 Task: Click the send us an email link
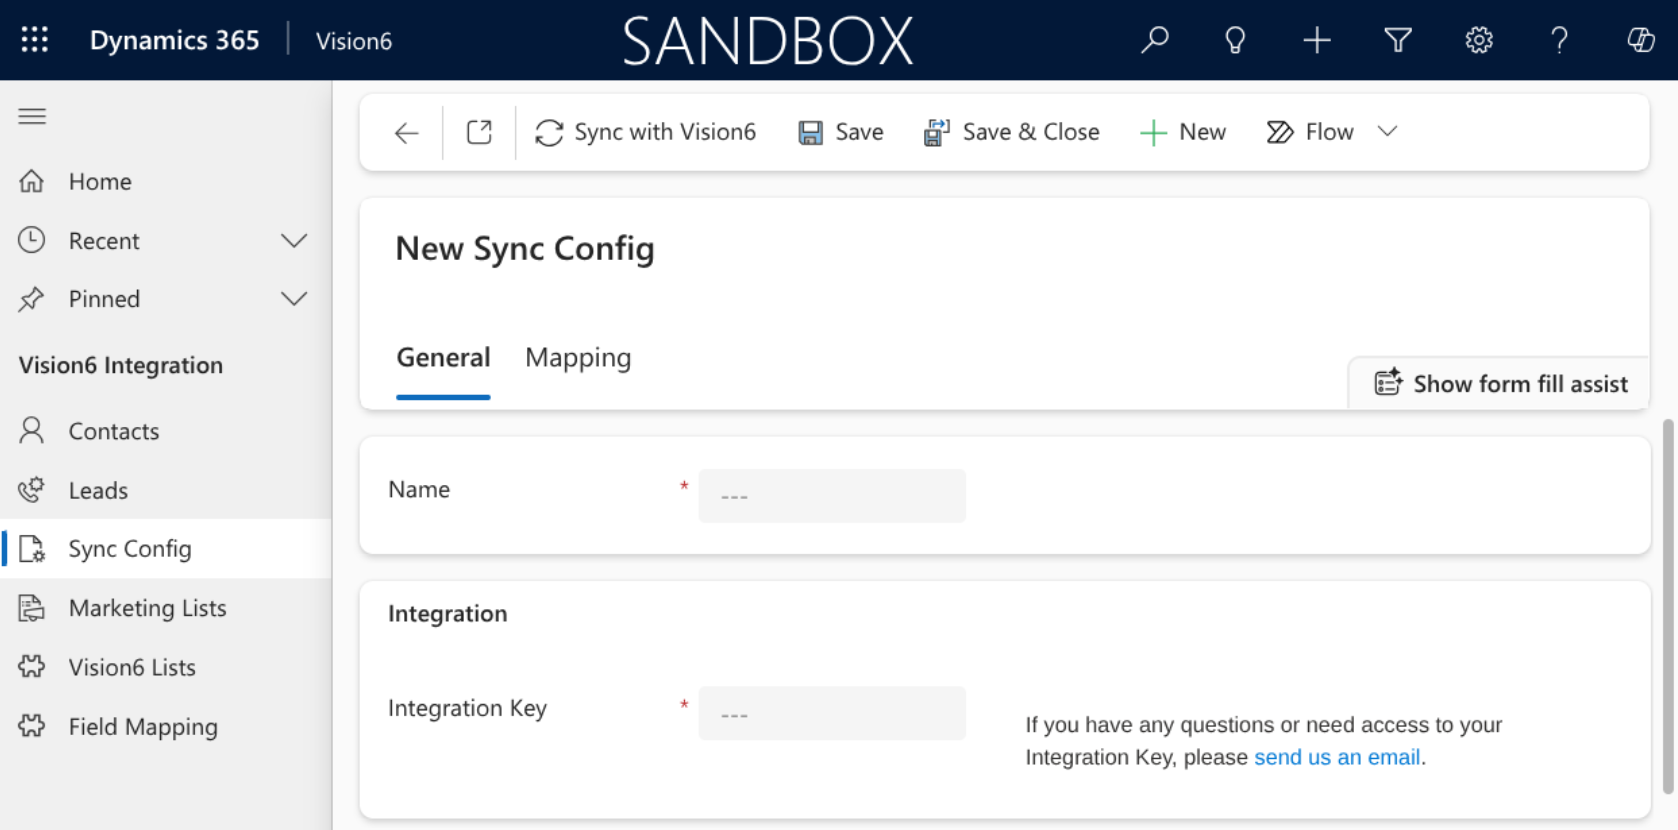click(1337, 757)
